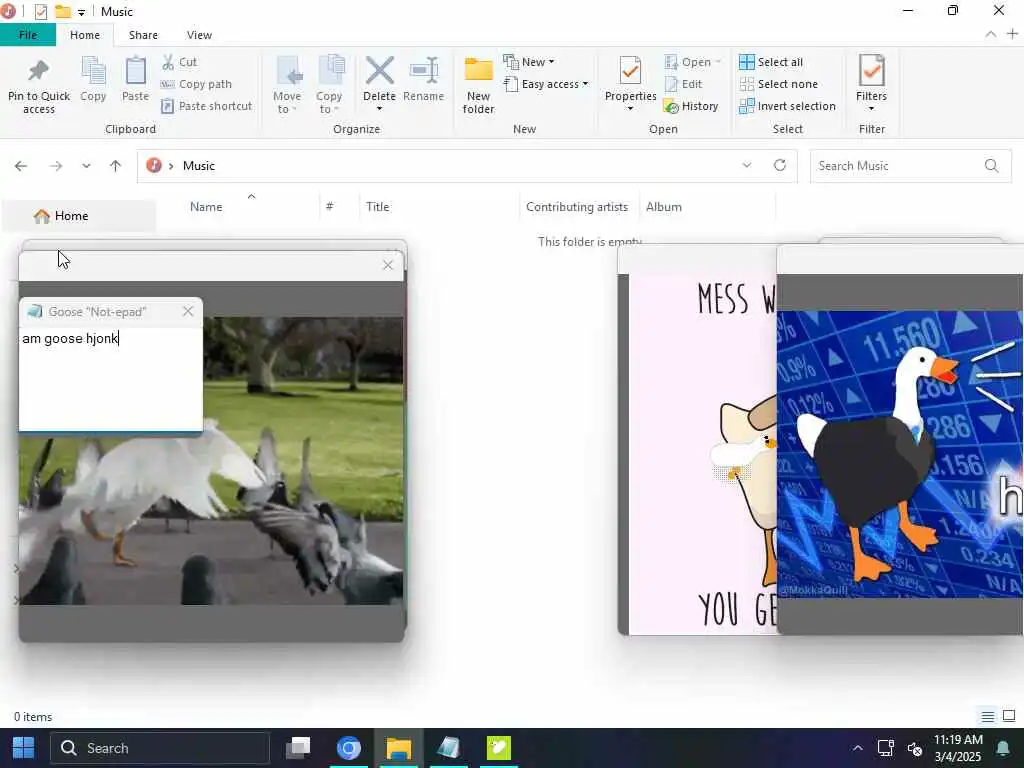
Task: Open file History
Action: pyautogui.click(x=691, y=106)
